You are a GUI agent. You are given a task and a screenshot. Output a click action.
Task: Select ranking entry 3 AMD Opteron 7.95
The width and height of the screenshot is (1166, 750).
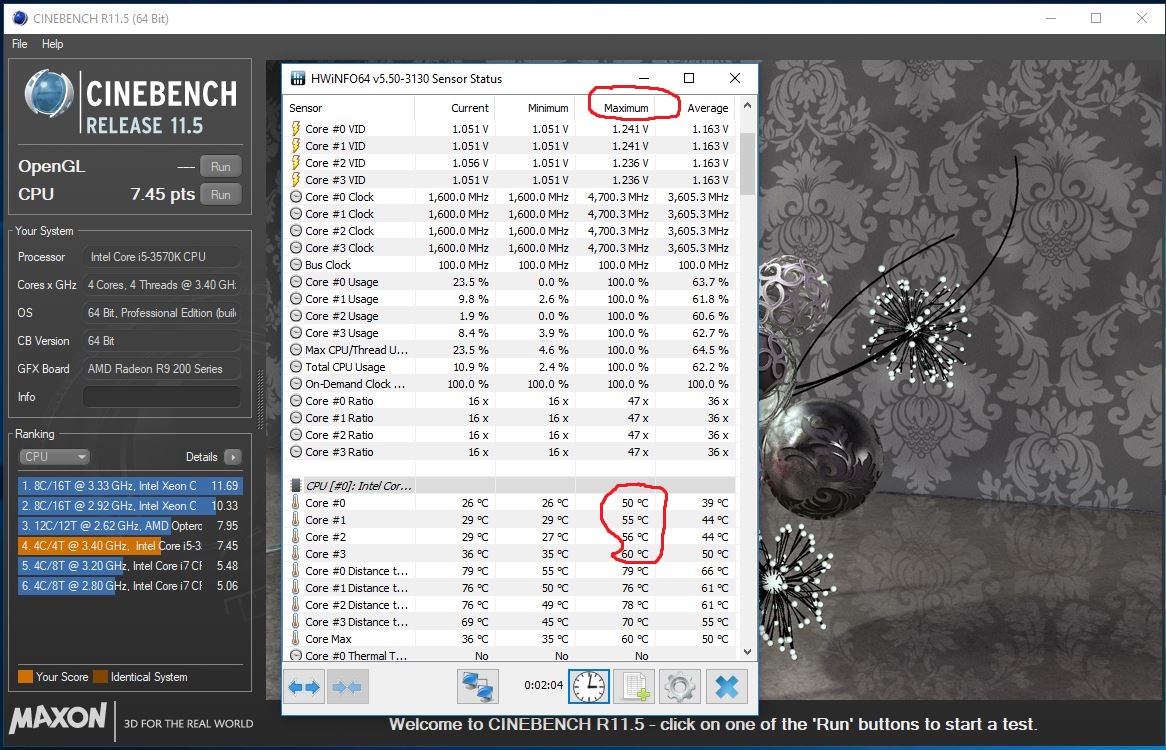click(130, 526)
